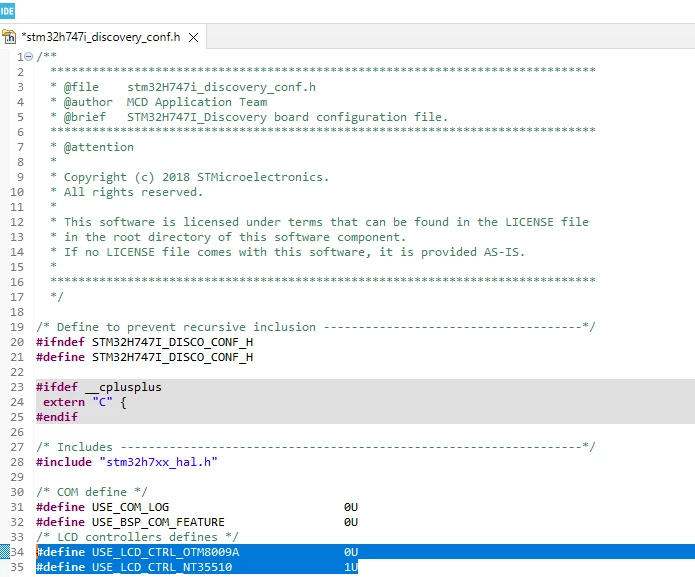Click the @author MCD Application Team line

click(159, 102)
